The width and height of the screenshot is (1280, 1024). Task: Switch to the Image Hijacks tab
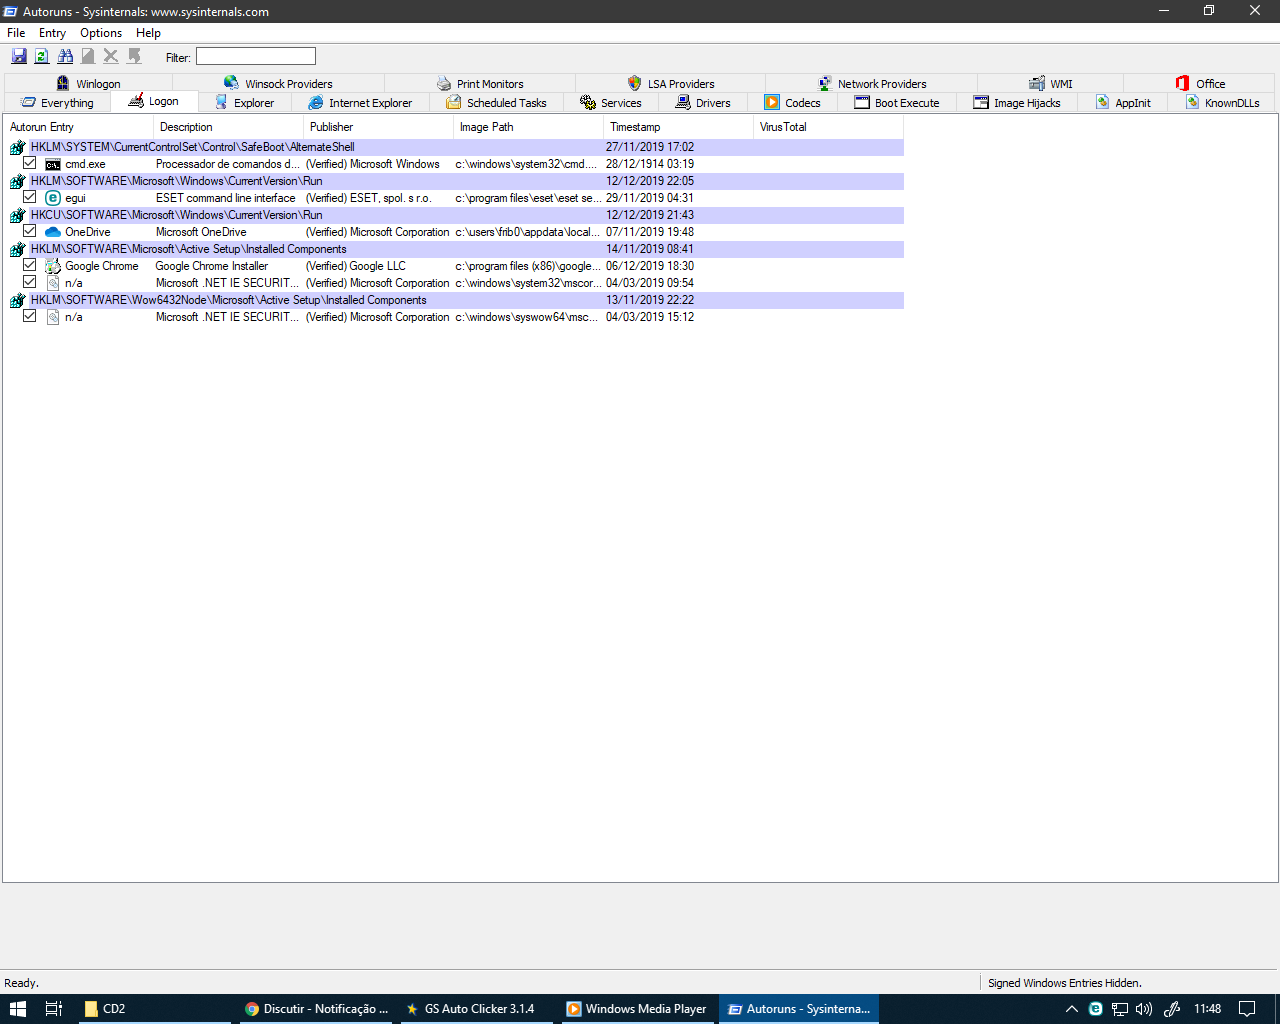[x=1017, y=103]
